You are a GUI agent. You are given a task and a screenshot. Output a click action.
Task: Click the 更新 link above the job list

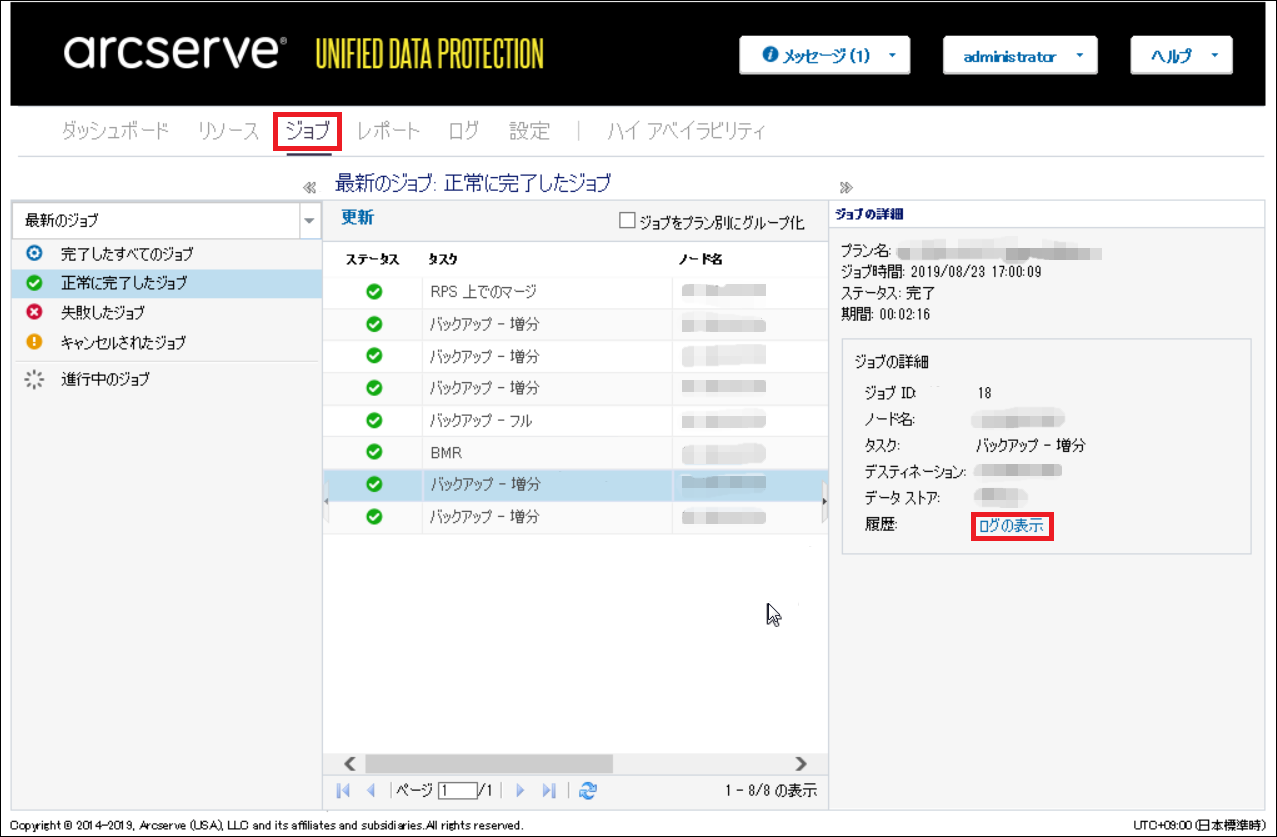[357, 218]
